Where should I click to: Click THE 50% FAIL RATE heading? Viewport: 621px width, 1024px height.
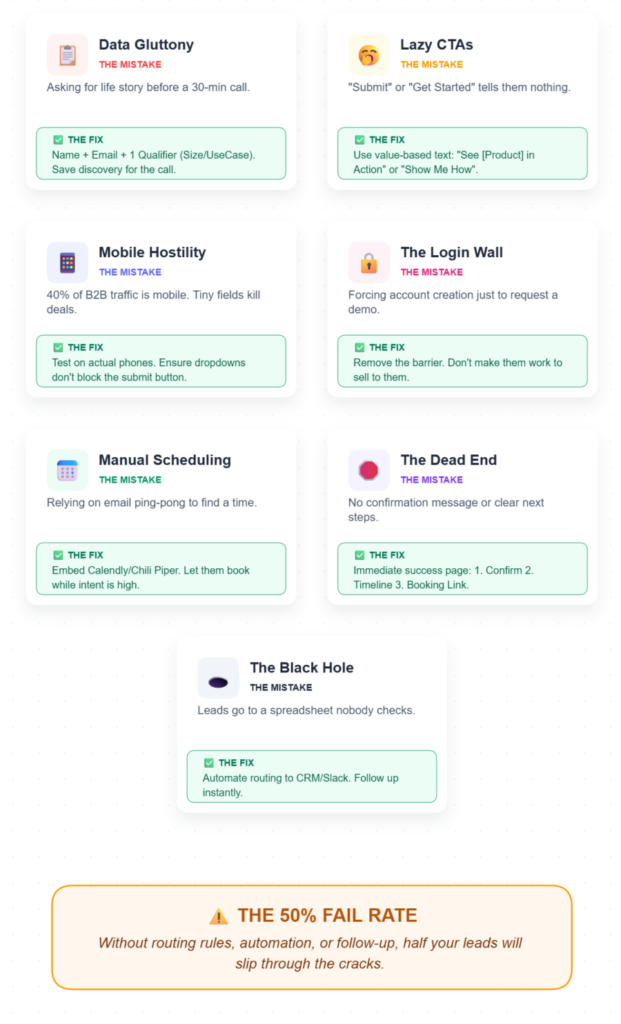point(327,915)
